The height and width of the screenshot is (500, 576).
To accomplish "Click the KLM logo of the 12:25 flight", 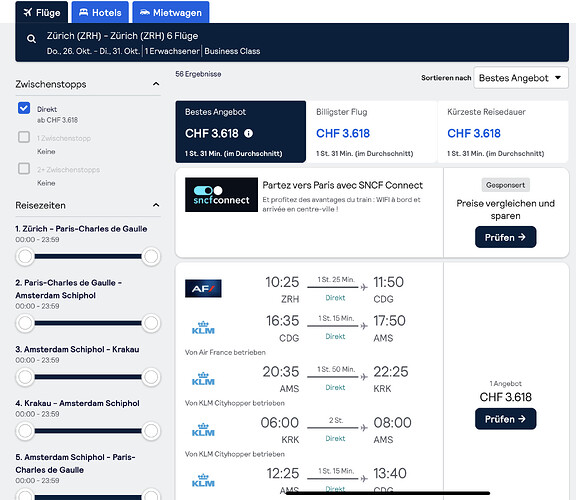I will [x=203, y=480].
